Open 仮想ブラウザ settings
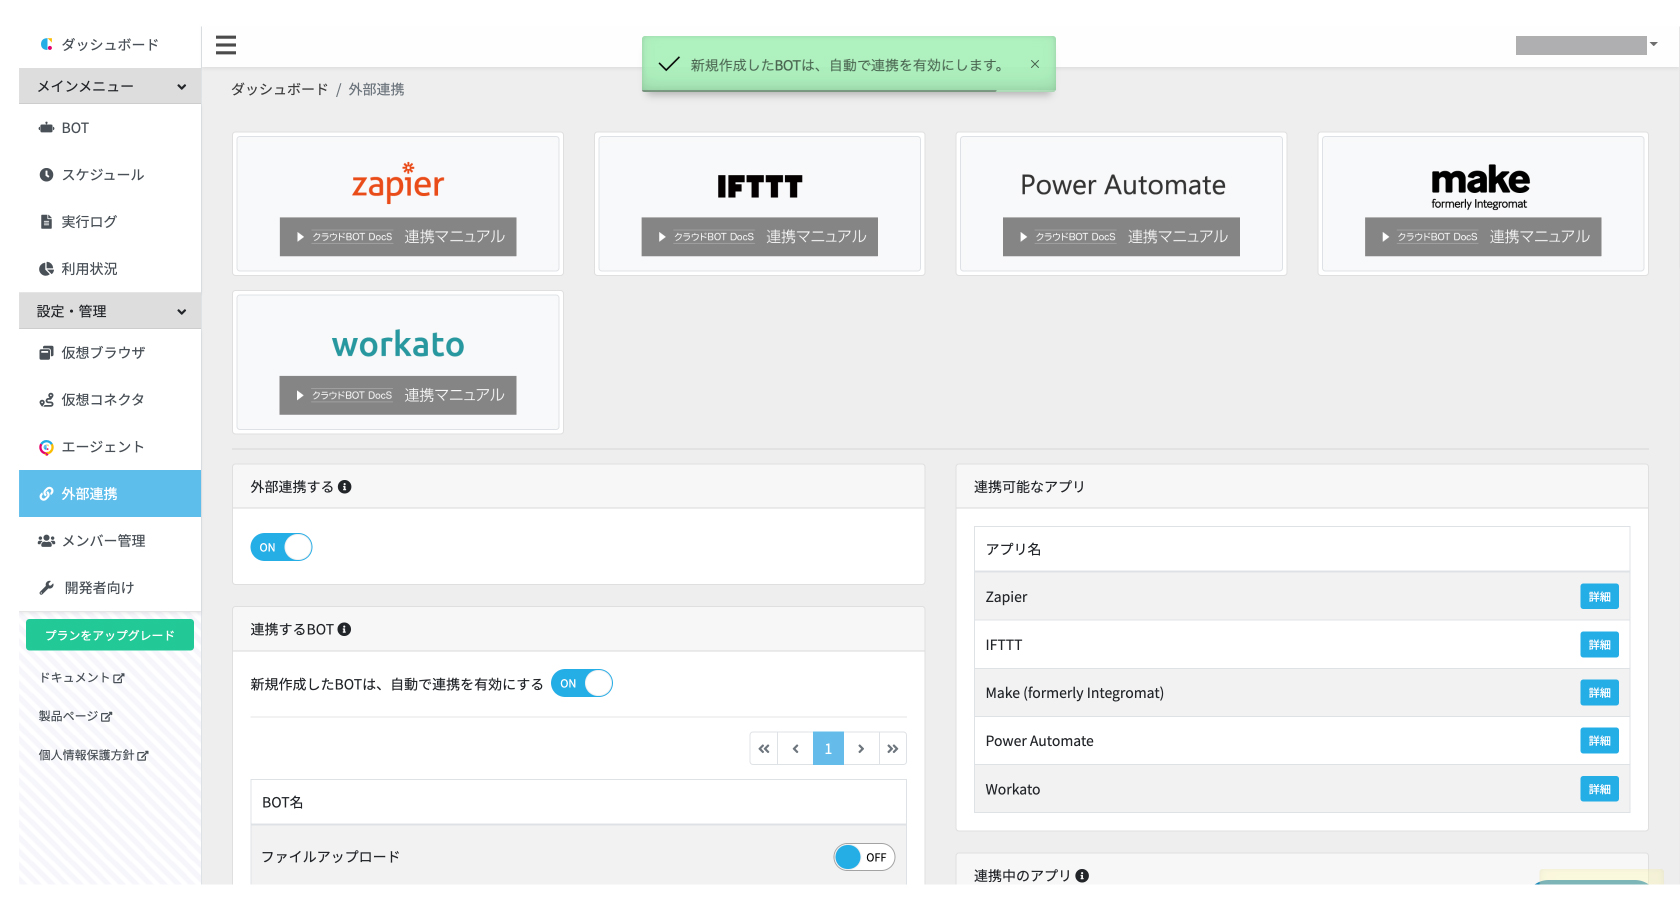This screenshot has width=1680, height=905. (110, 353)
